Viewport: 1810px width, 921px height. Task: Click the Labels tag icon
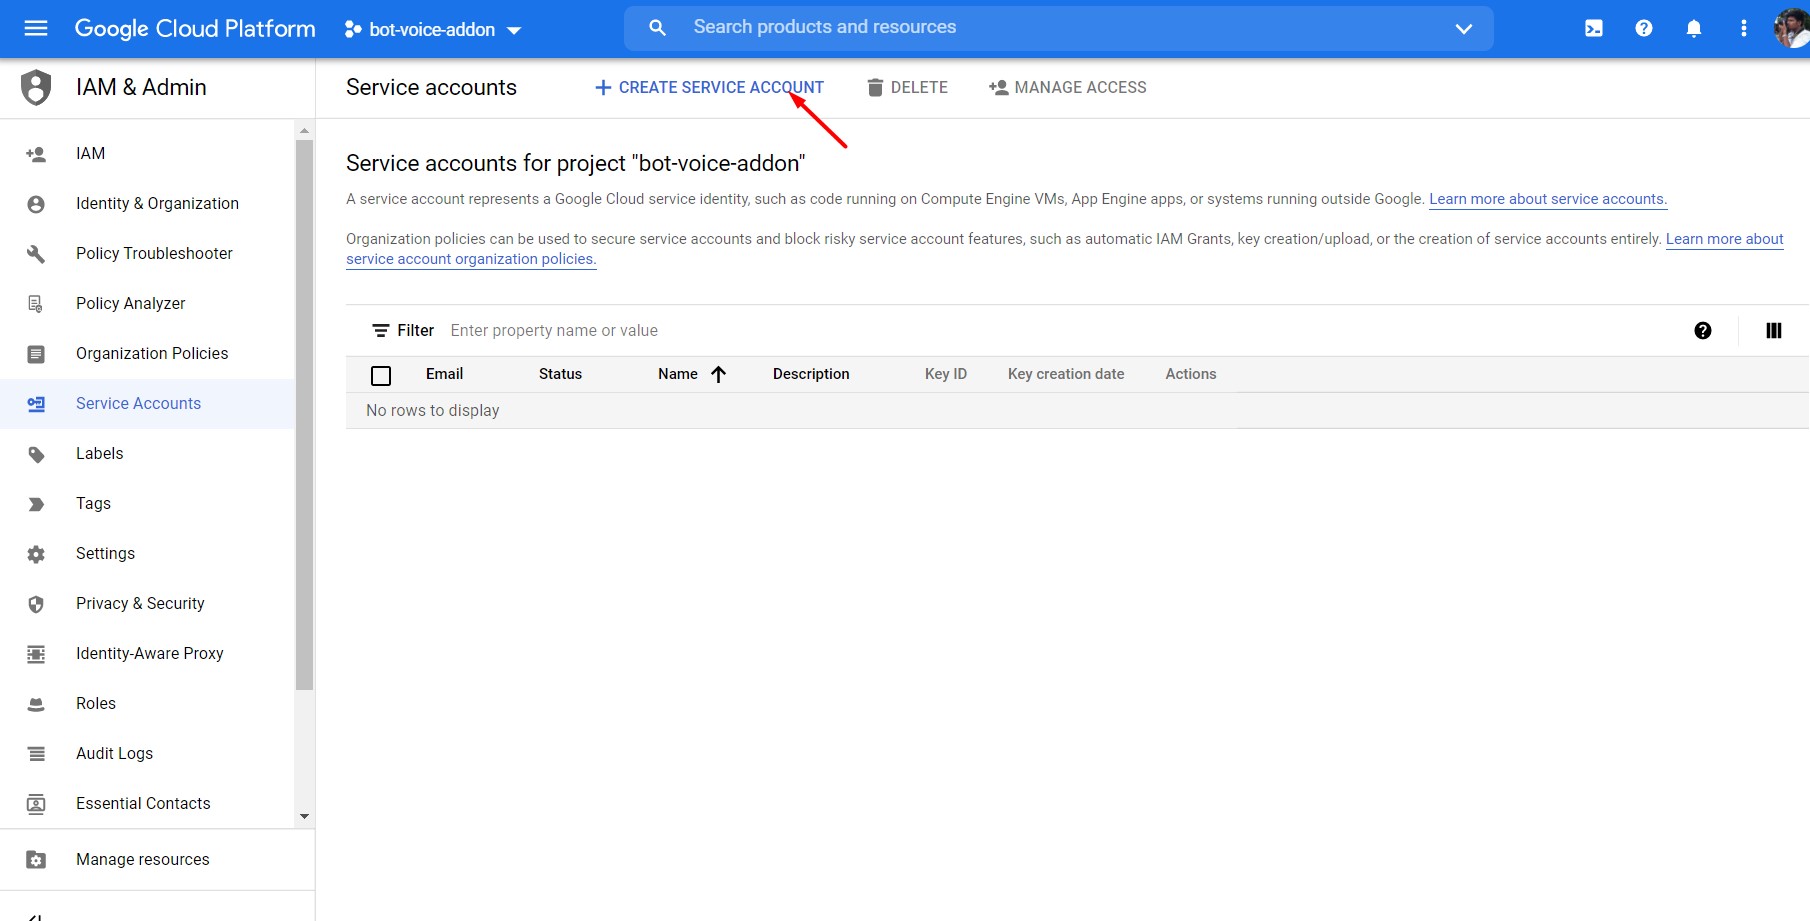pos(36,454)
